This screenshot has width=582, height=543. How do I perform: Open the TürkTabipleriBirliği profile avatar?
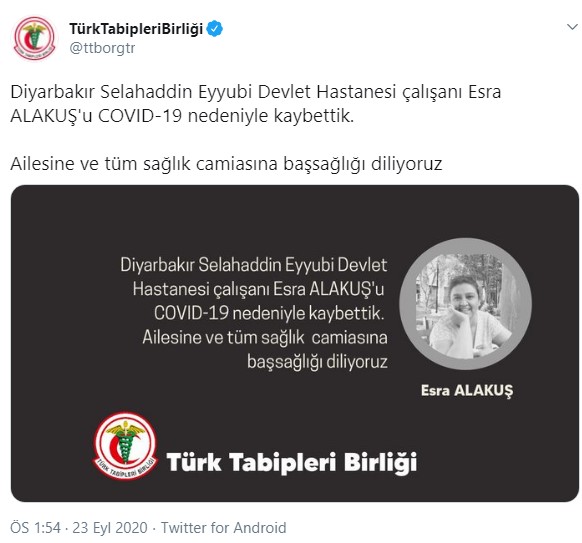click(35, 38)
